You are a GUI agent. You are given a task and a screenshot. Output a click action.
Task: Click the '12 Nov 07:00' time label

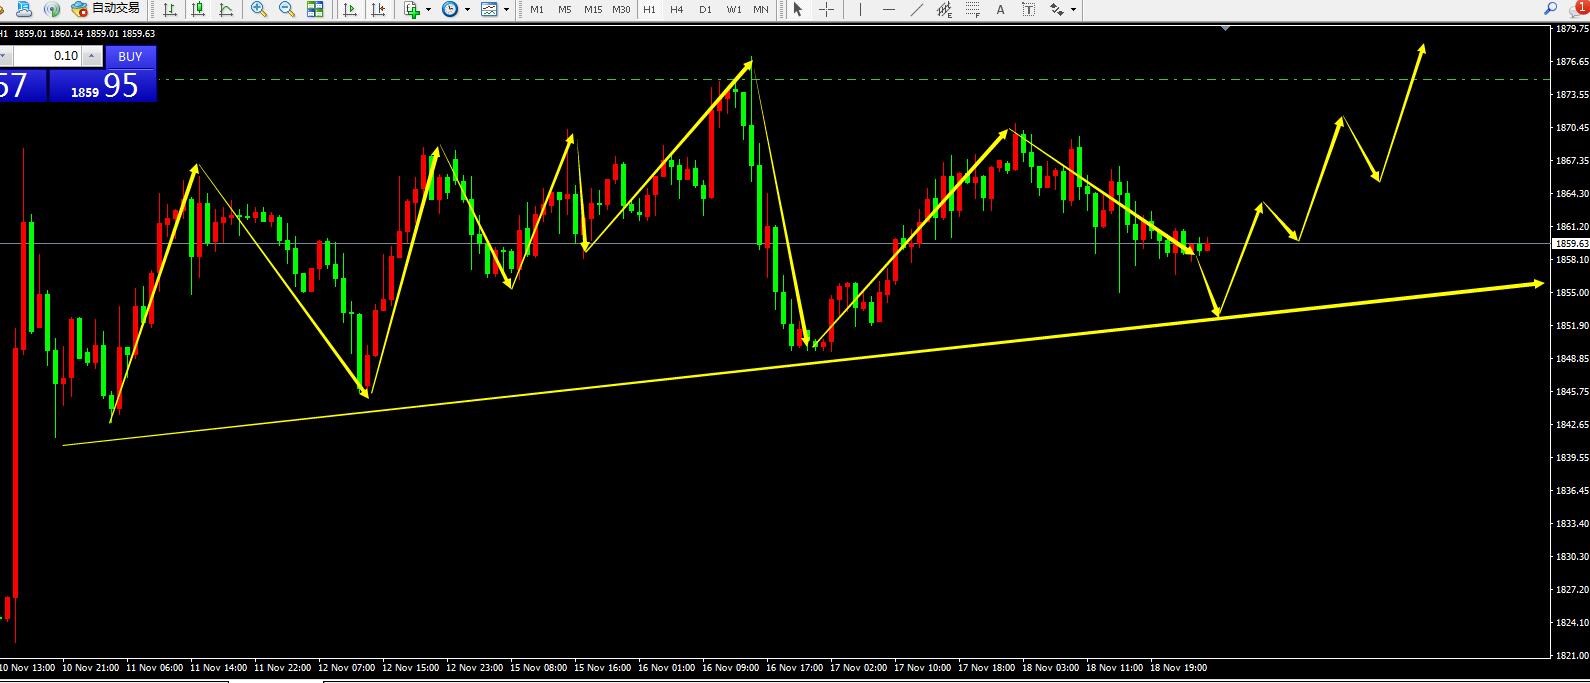click(x=346, y=667)
